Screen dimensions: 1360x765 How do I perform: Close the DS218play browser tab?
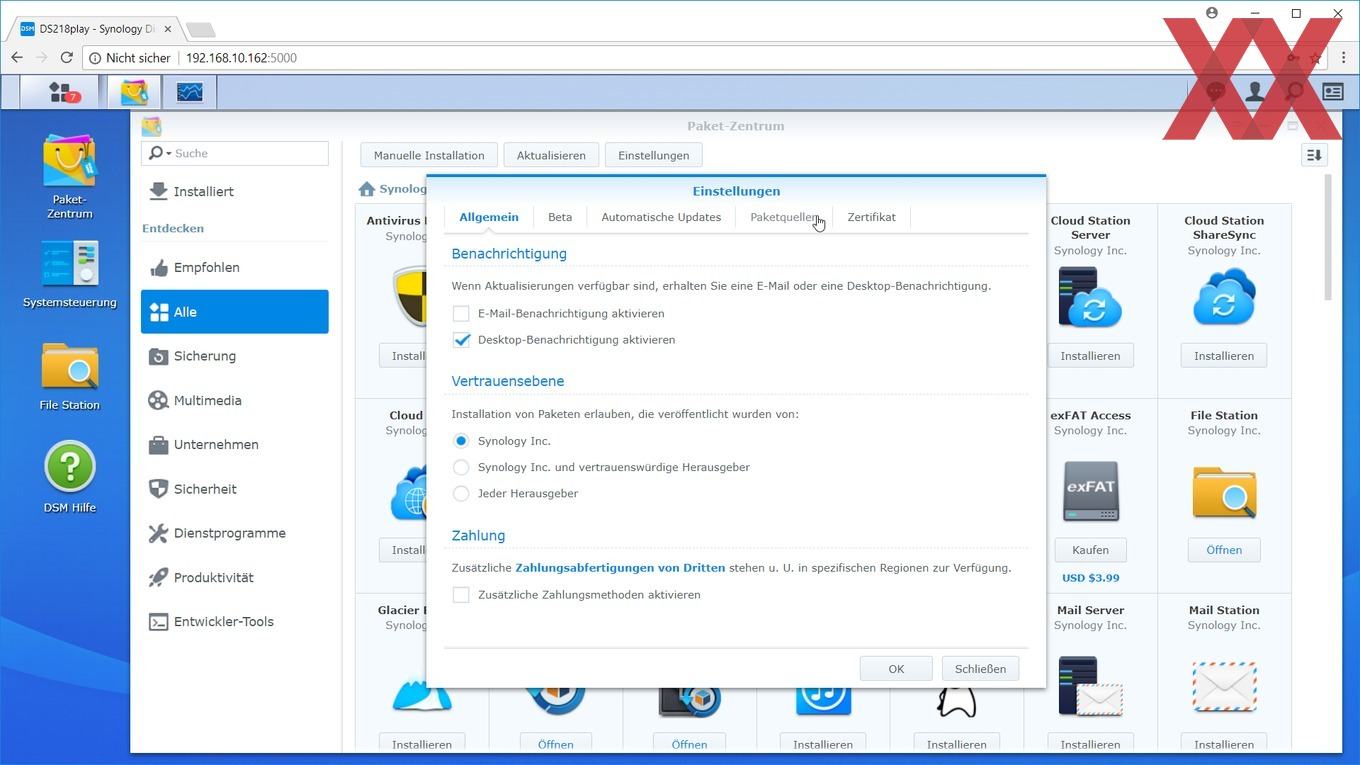(168, 29)
